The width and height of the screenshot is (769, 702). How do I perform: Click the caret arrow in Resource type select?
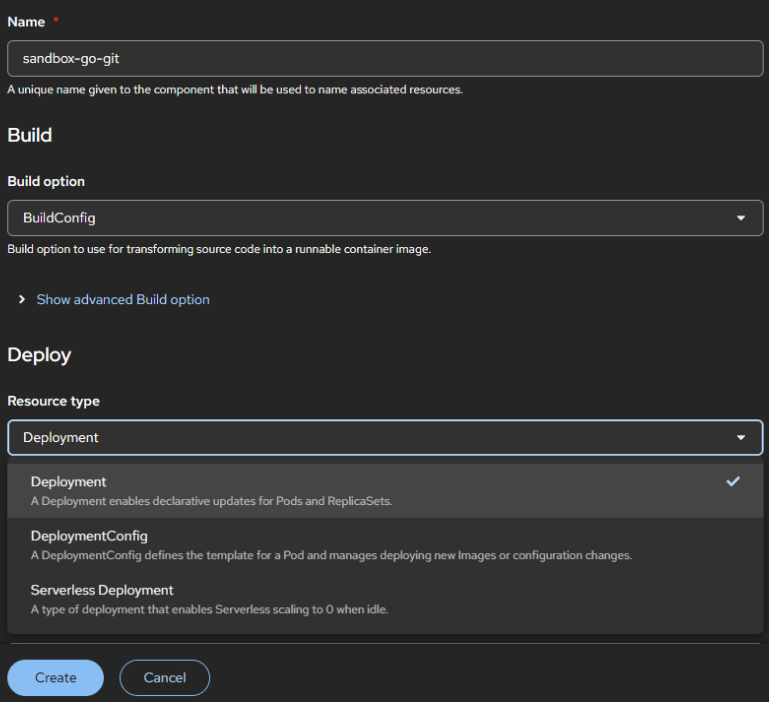[x=740, y=438]
